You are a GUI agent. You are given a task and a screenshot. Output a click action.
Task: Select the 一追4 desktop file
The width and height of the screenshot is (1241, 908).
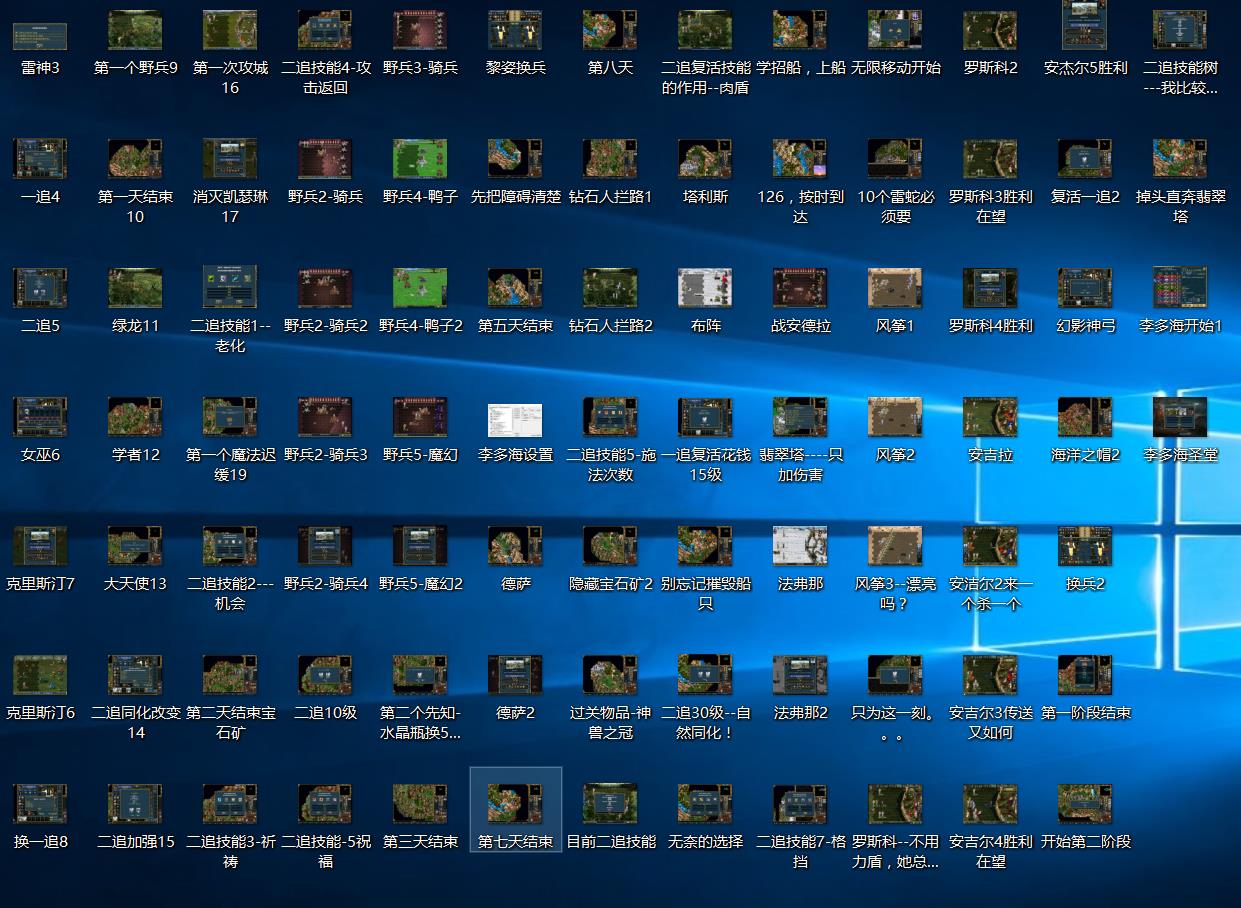point(40,160)
